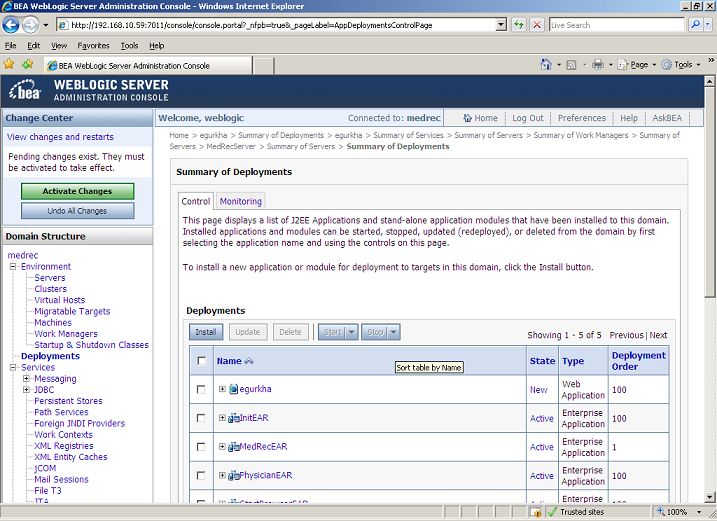
Task: Open the Tools menu in menu bar
Action: tap(129, 46)
